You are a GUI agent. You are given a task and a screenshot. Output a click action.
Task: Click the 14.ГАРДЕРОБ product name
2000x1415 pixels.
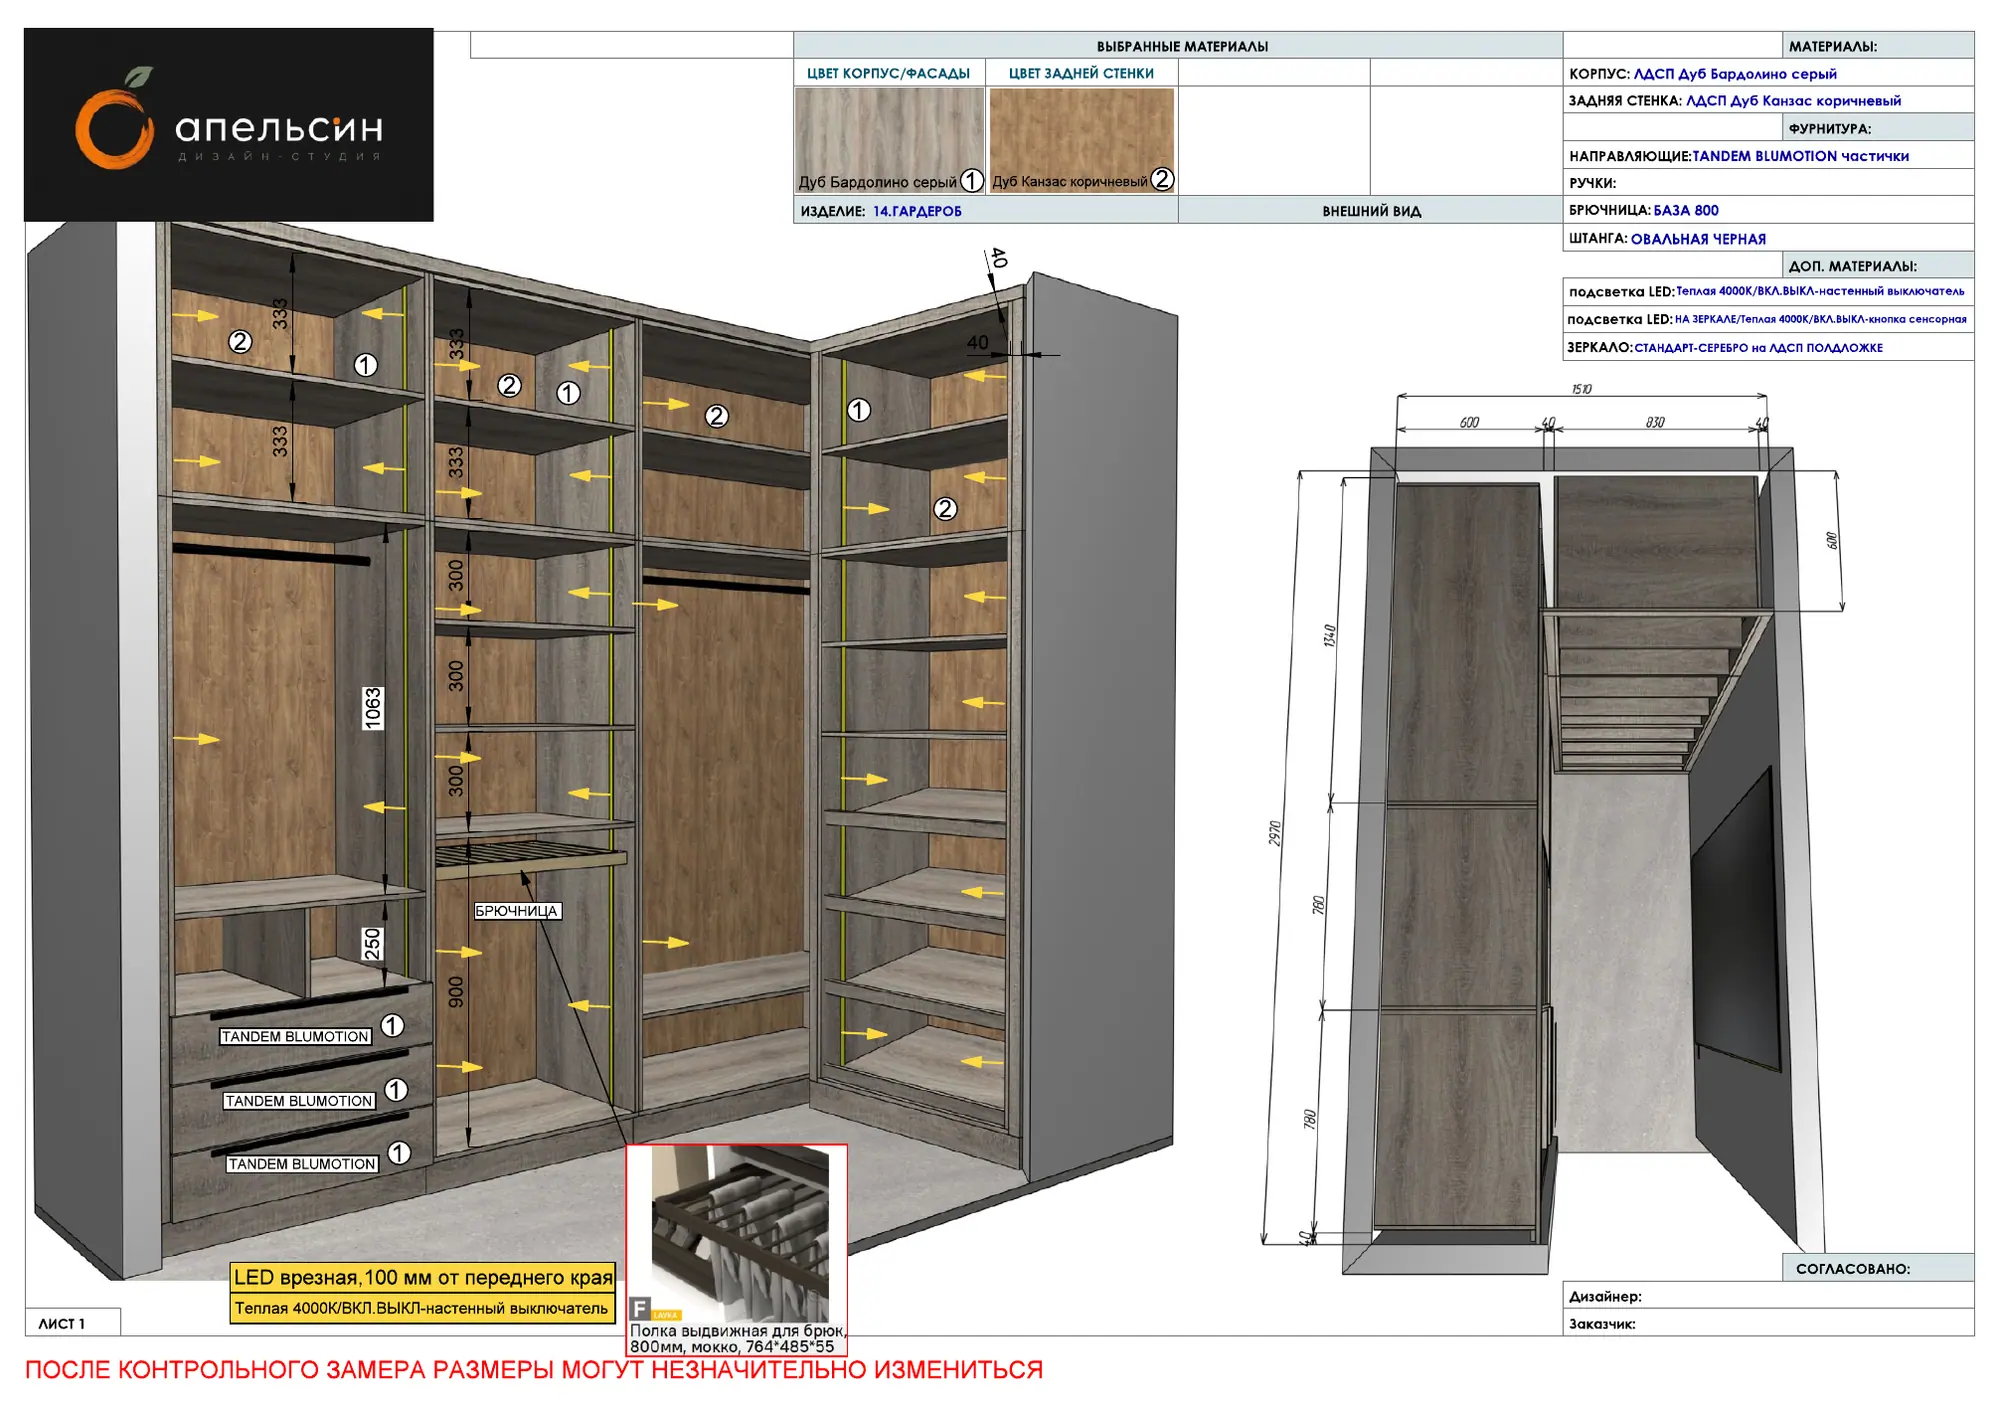click(x=917, y=211)
